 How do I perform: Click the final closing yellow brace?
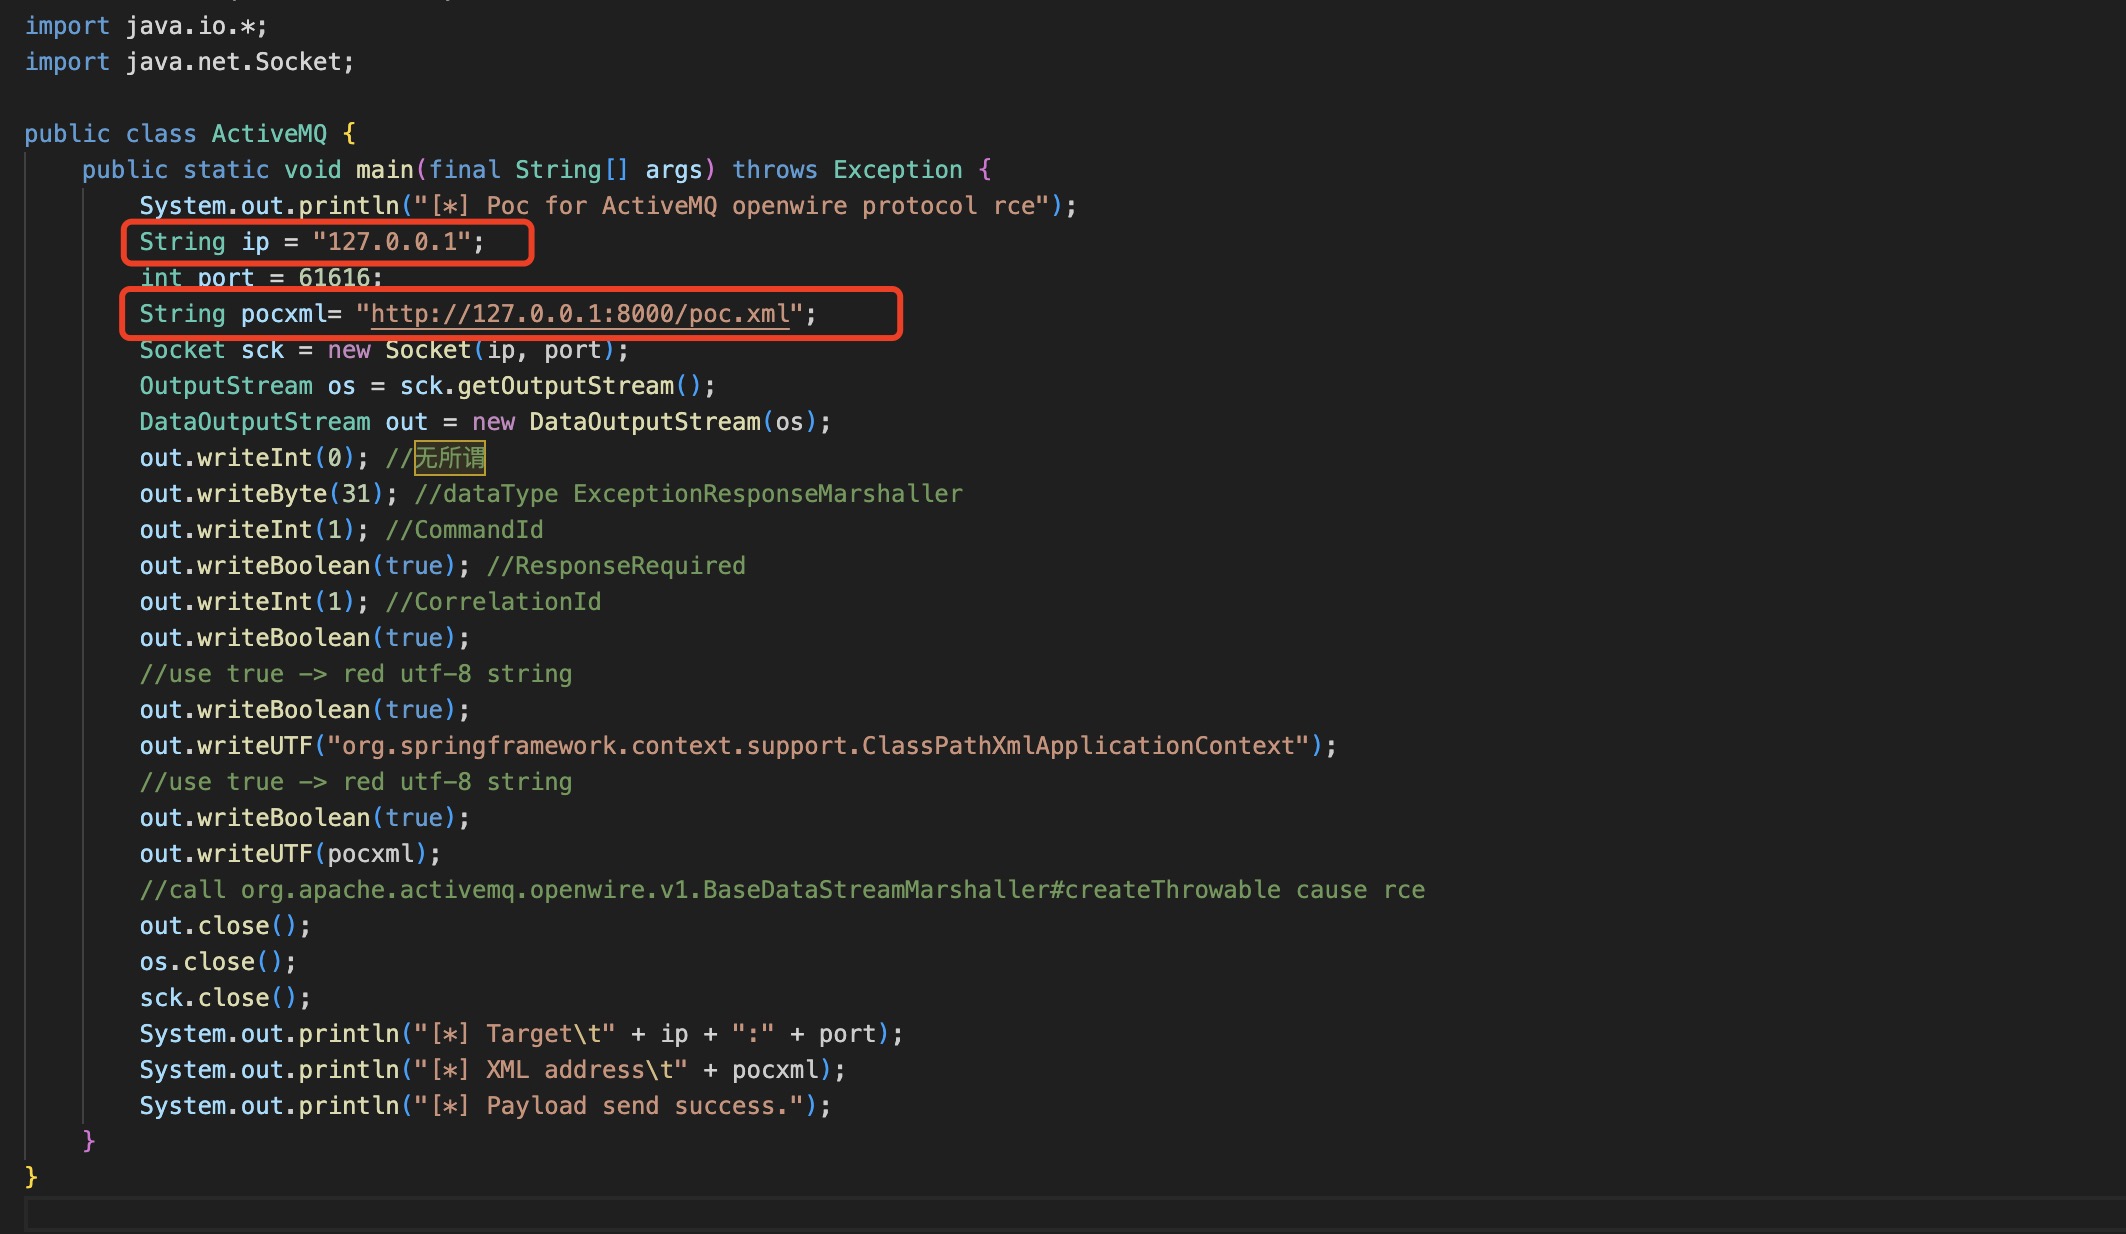click(31, 1177)
